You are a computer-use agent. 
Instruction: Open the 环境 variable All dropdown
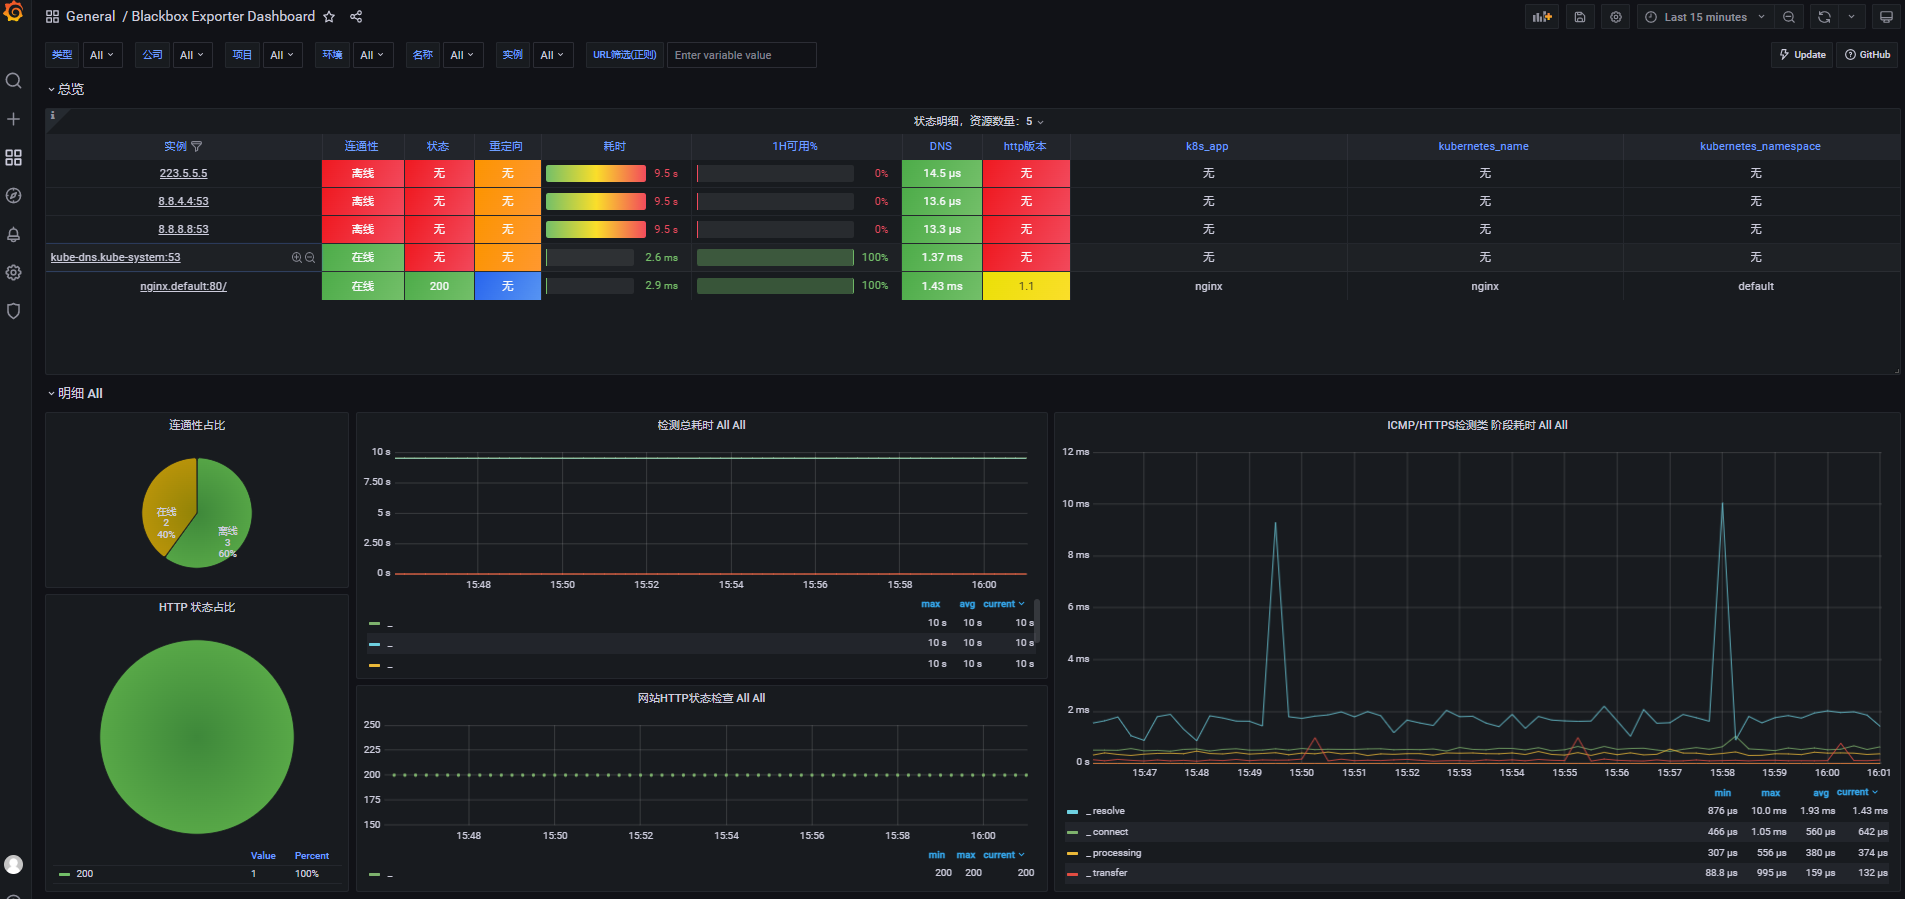pyautogui.click(x=372, y=55)
